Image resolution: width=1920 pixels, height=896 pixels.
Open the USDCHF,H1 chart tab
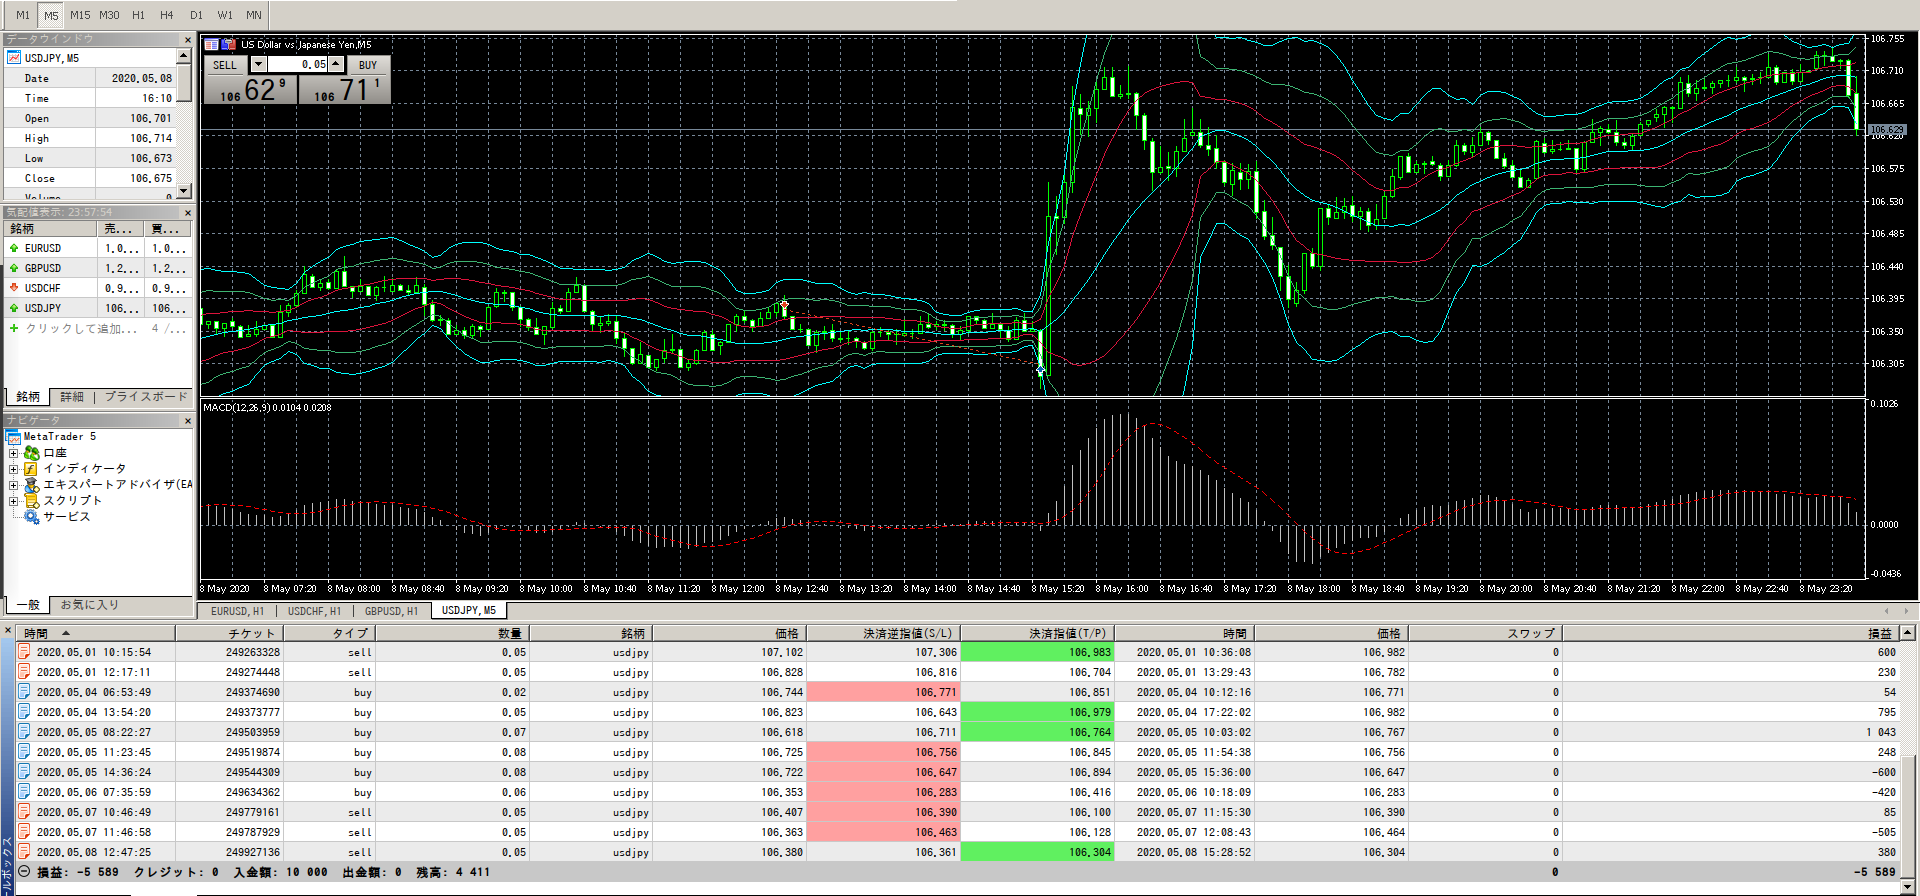click(314, 611)
